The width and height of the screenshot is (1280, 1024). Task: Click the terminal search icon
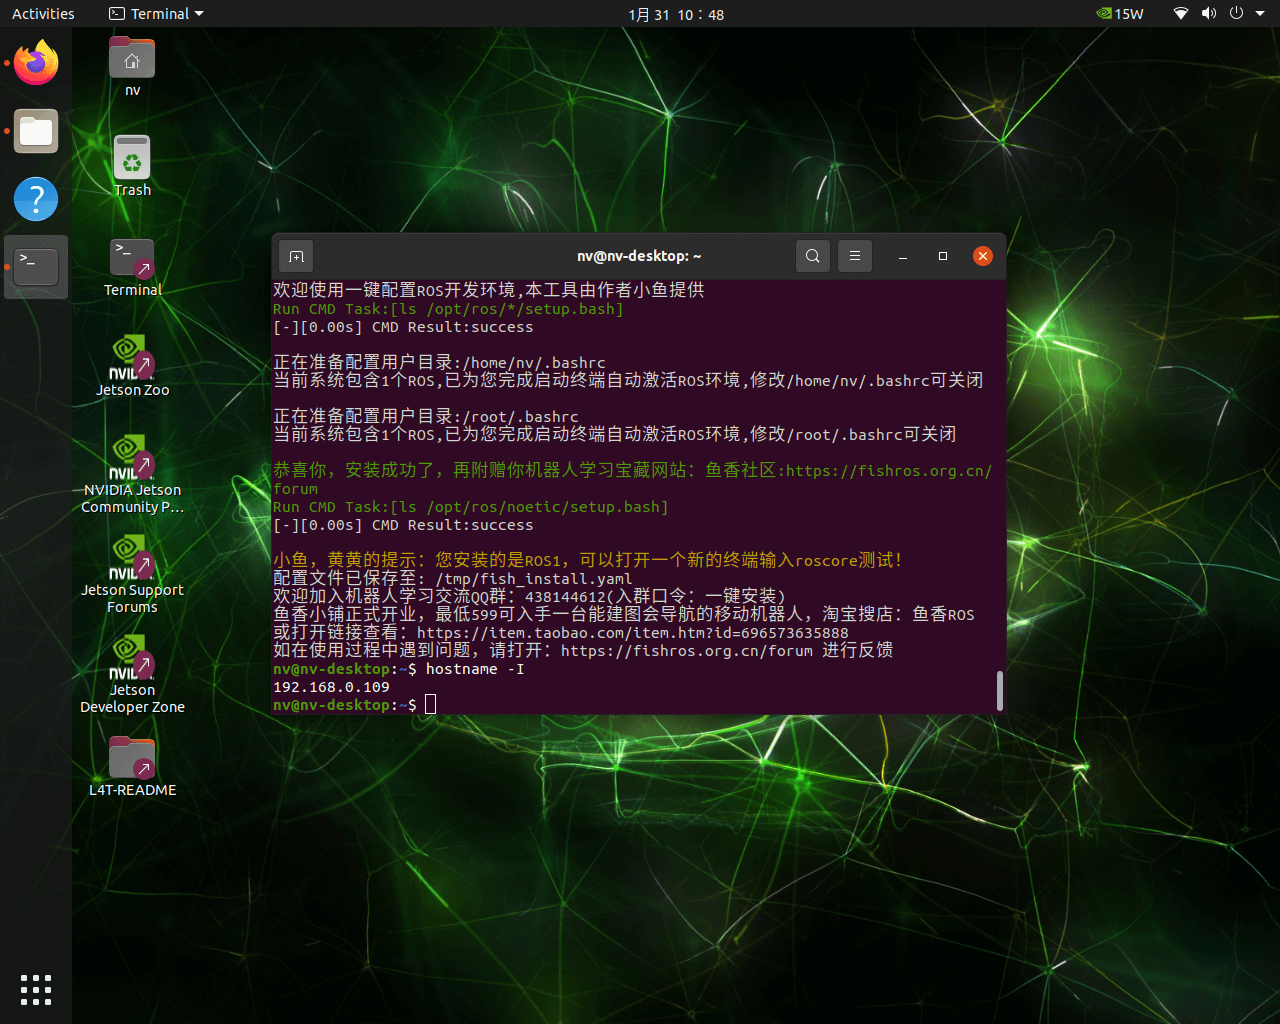(x=813, y=256)
